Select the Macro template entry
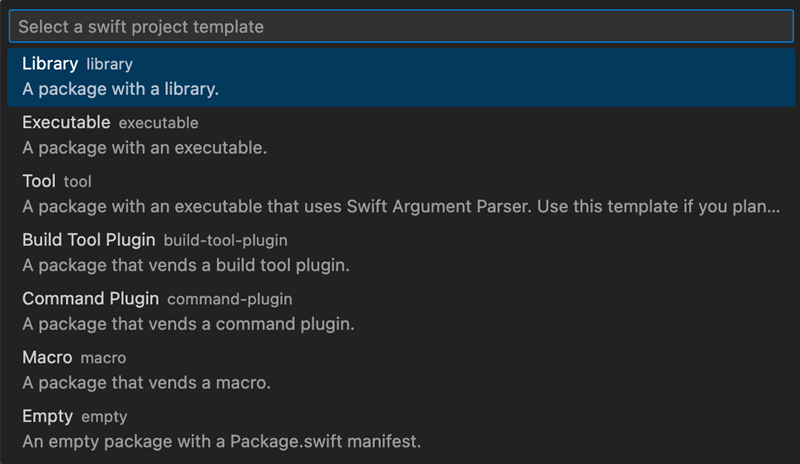 click(47, 357)
